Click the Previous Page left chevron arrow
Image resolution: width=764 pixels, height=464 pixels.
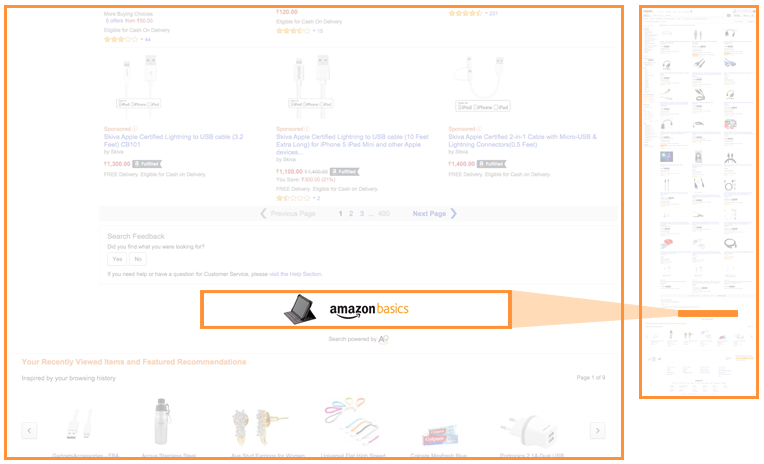click(263, 213)
